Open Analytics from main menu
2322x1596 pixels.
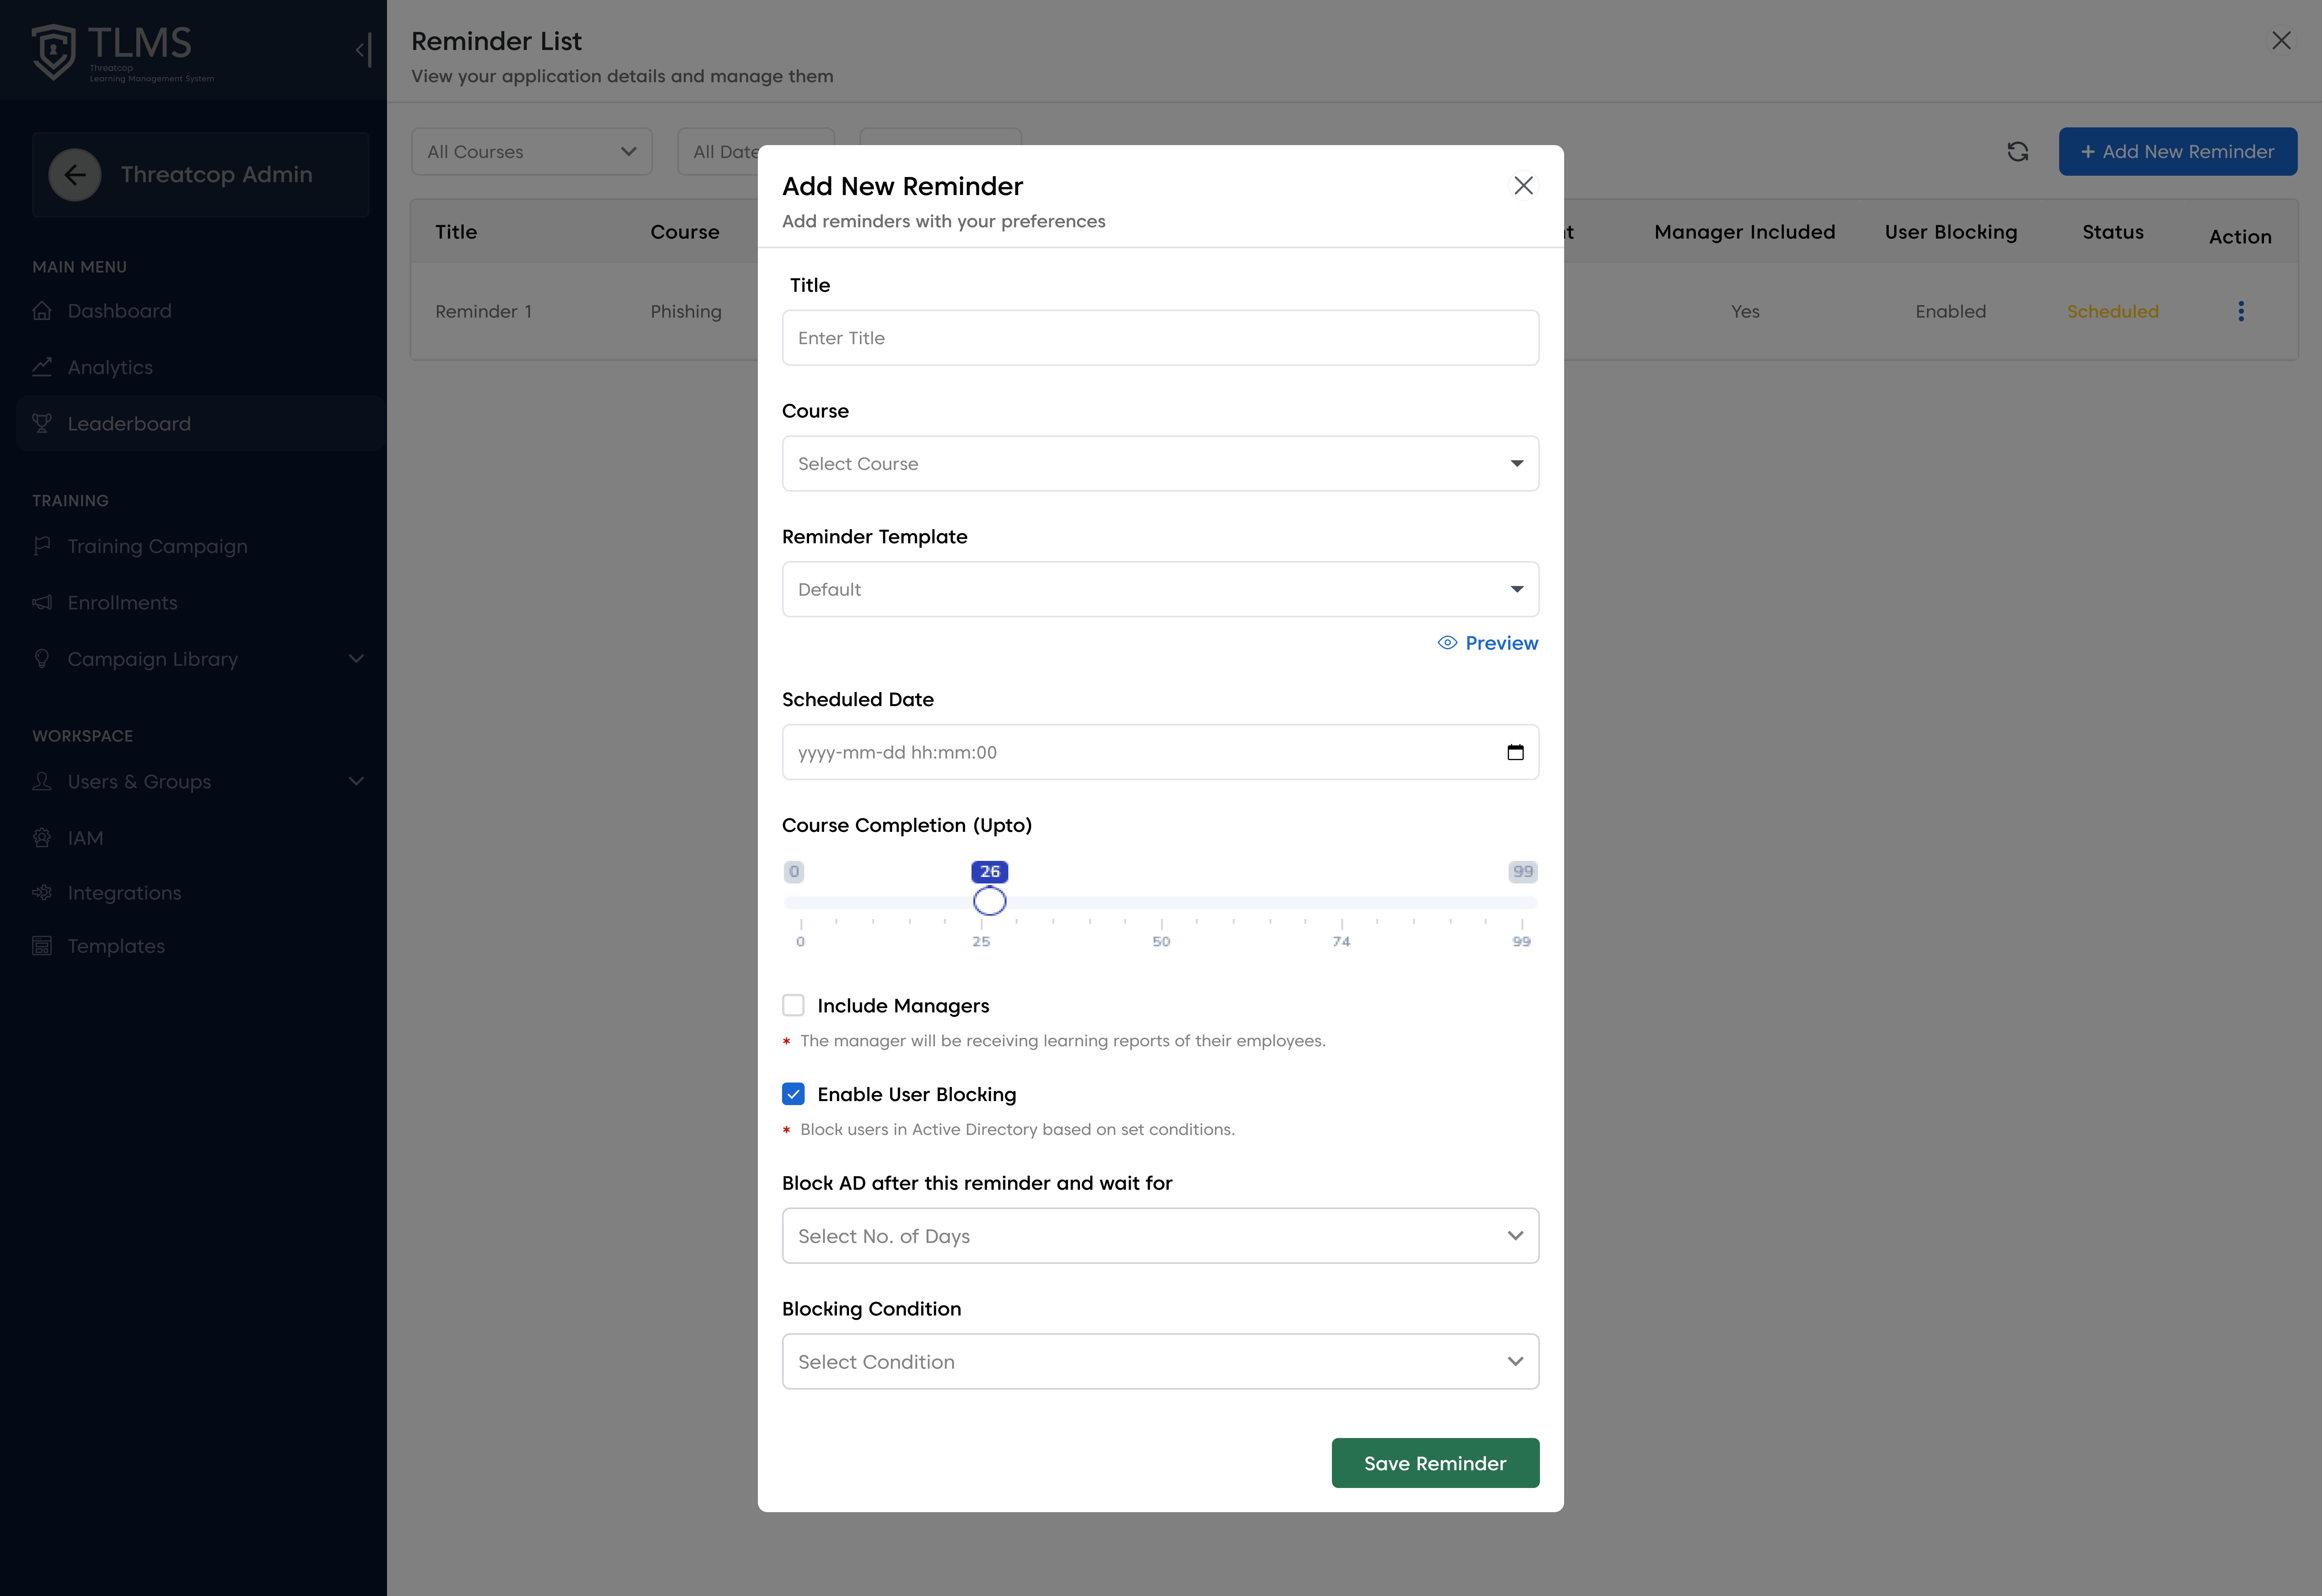(x=110, y=367)
